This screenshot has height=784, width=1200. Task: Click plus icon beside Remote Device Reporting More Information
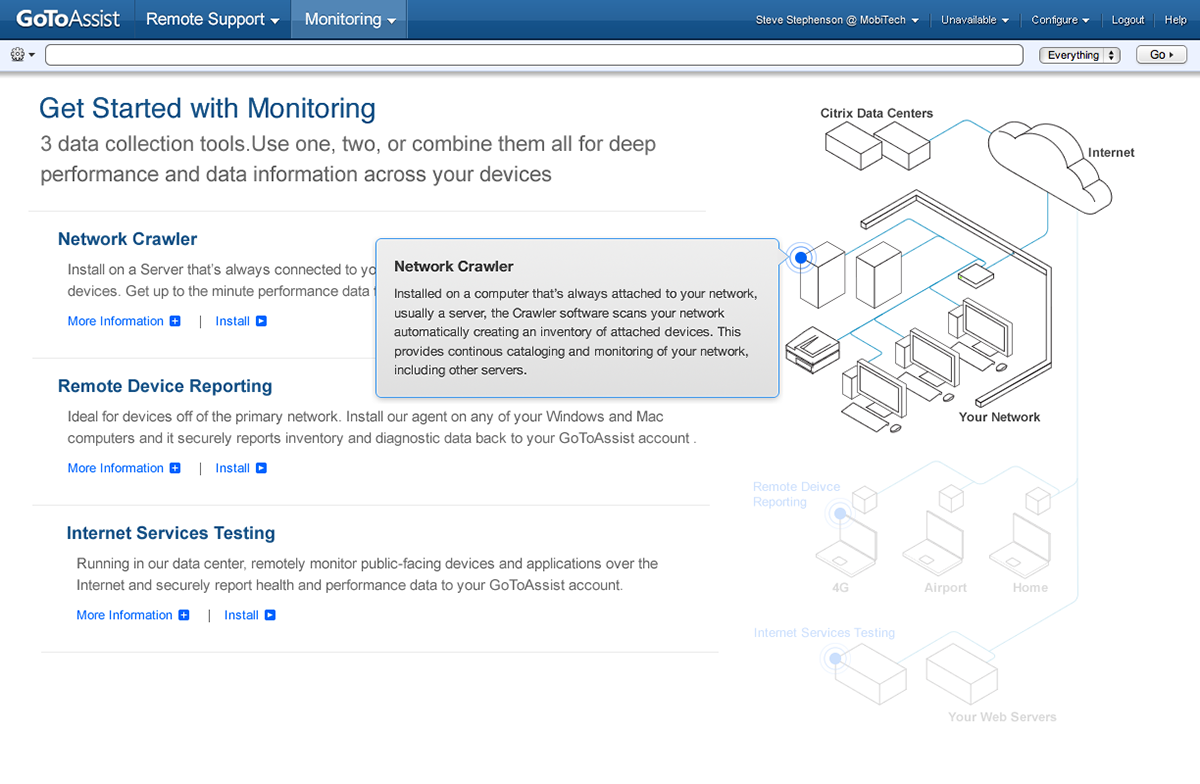tap(175, 468)
